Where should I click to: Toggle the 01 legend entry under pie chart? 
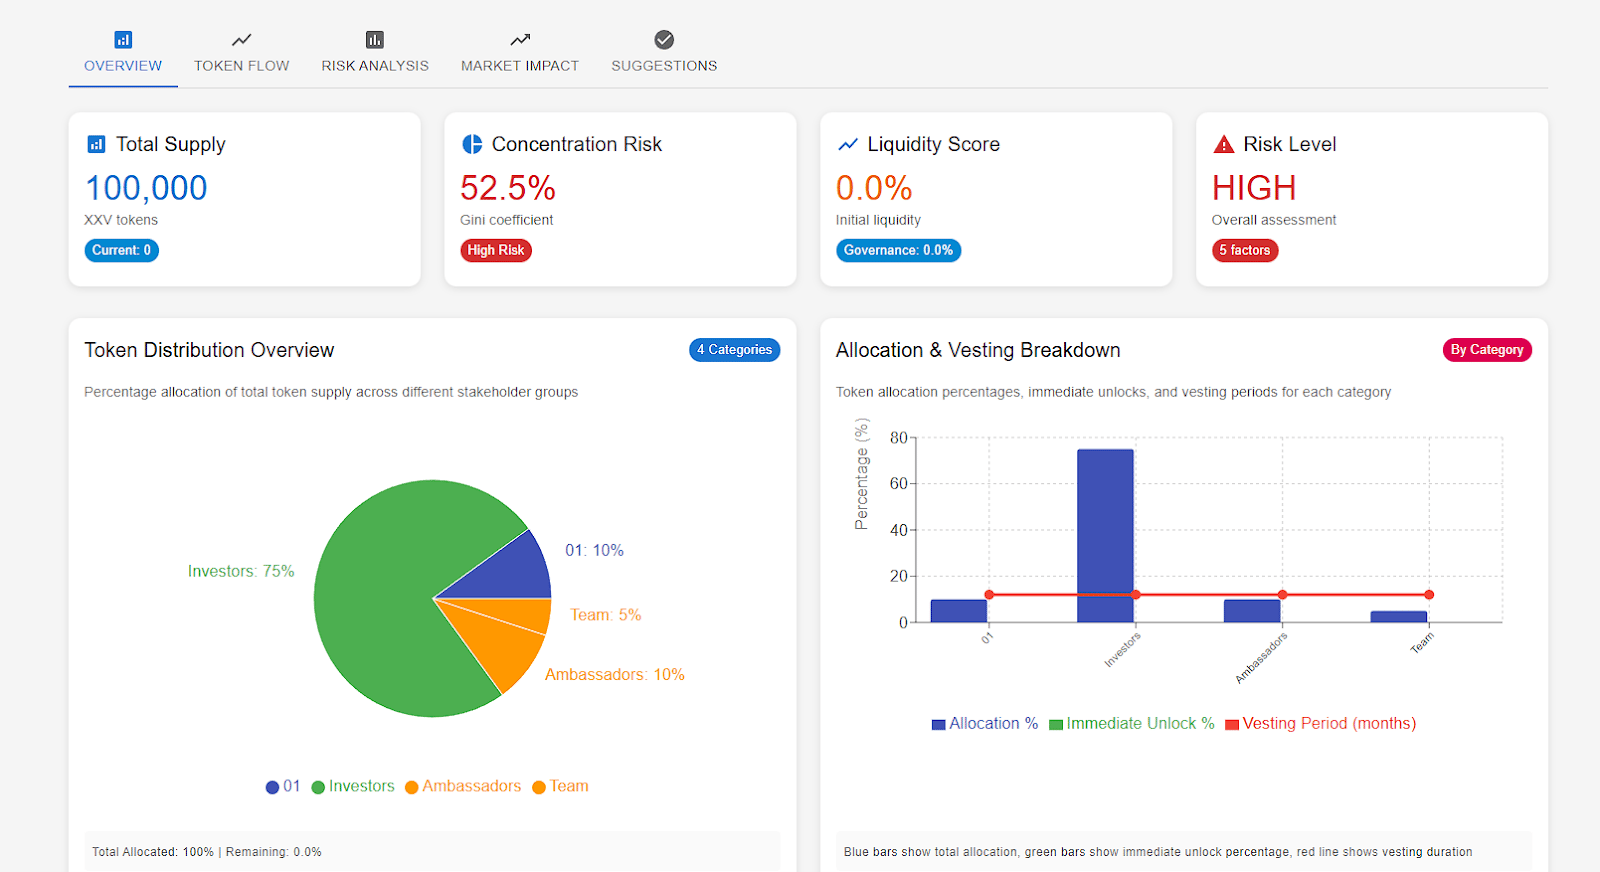[x=283, y=786]
